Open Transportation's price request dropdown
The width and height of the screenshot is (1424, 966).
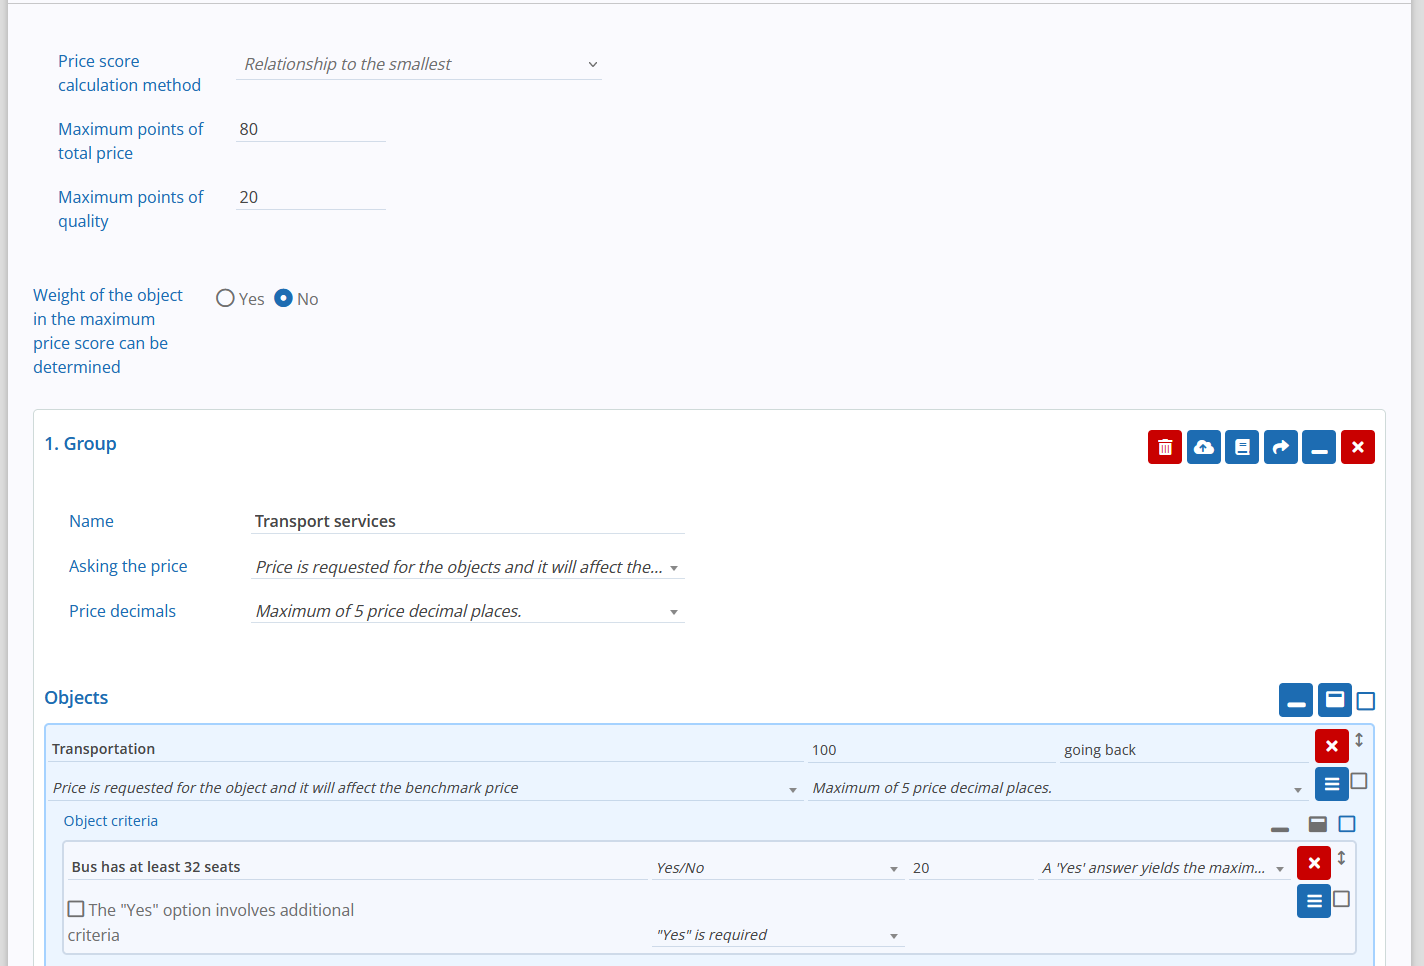[x=426, y=788]
